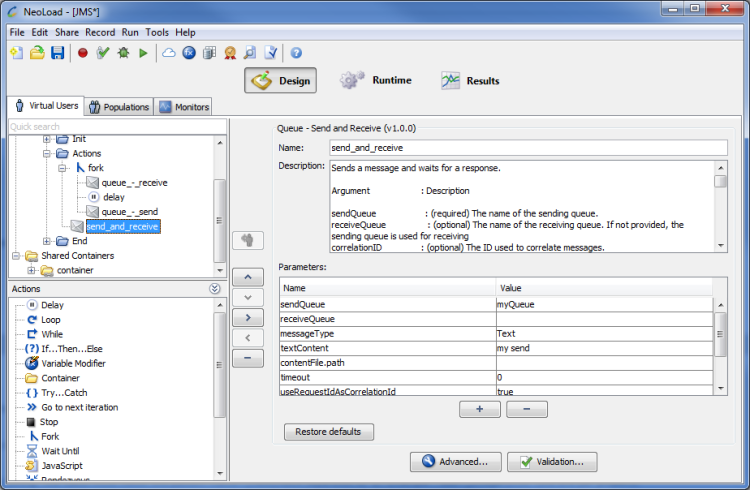The height and width of the screenshot is (490, 750).
Task: Click the Open project folder icon
Action: coord(37,52)
